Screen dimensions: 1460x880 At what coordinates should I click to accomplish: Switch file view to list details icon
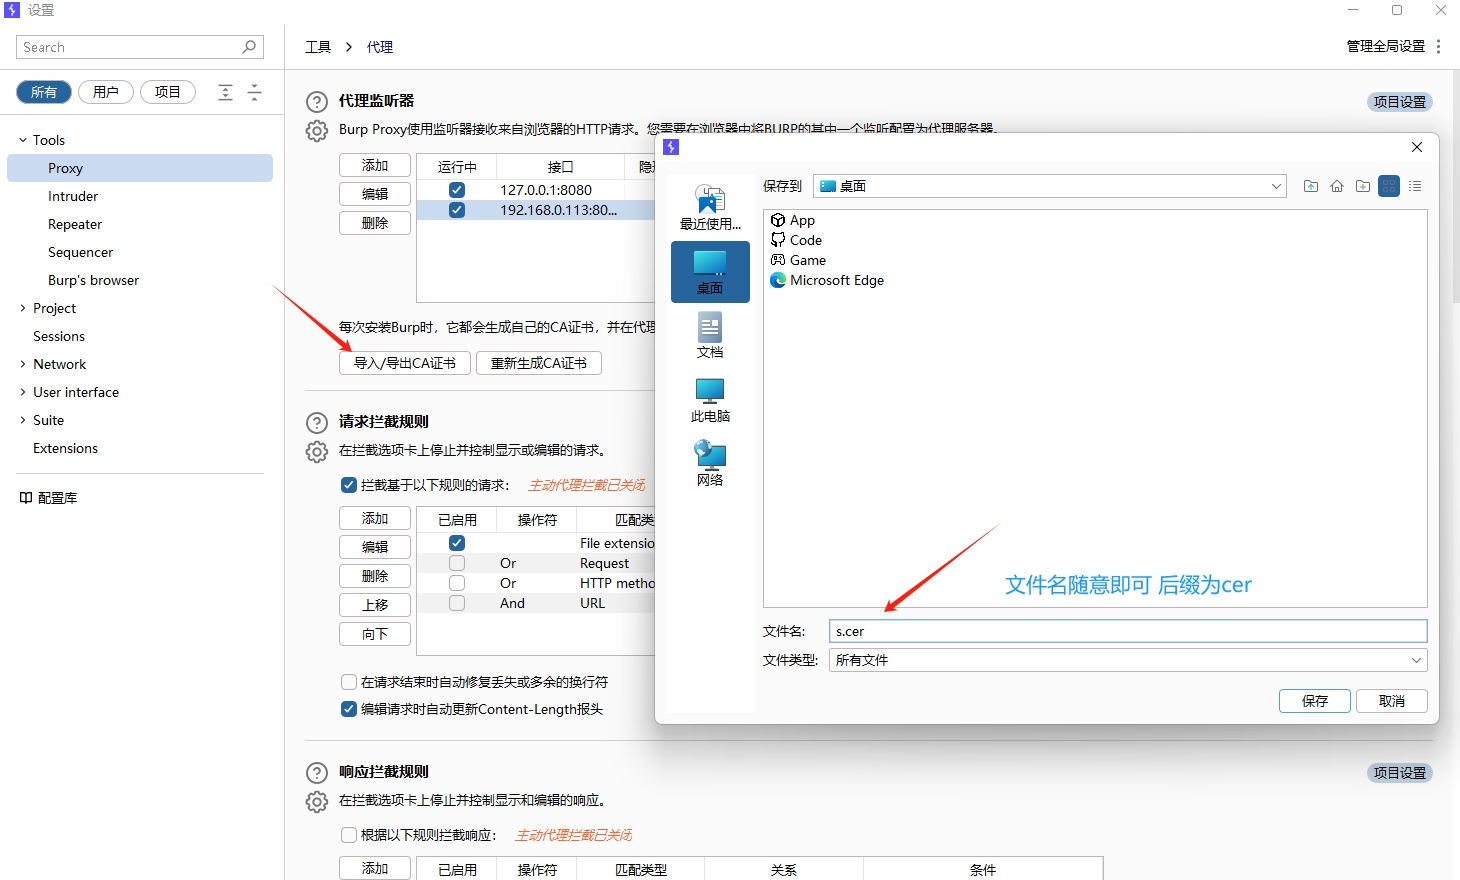click(1415, 186)
